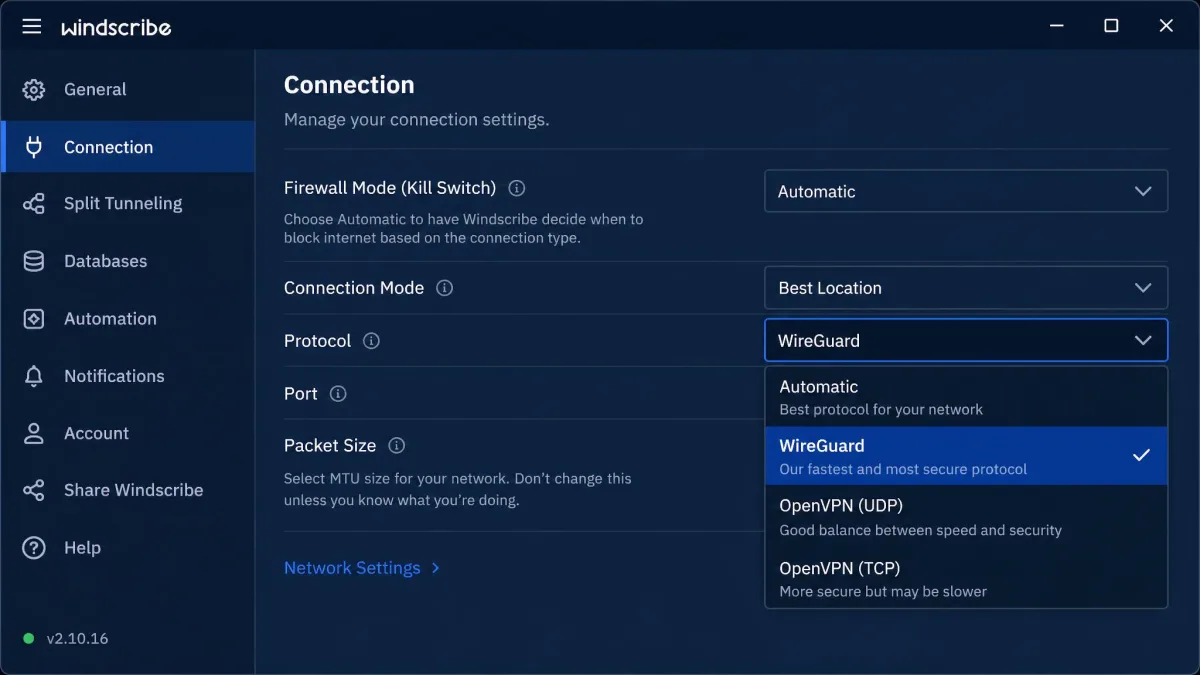
Task: Go to Split Tunneling tab
Action: (128, 204)
